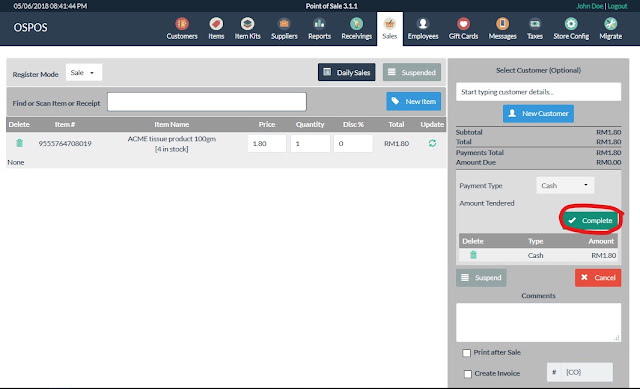Click the New Item button
Image resolution: width=640 pixels, height=389 pixels.
[x=413, y=101]
